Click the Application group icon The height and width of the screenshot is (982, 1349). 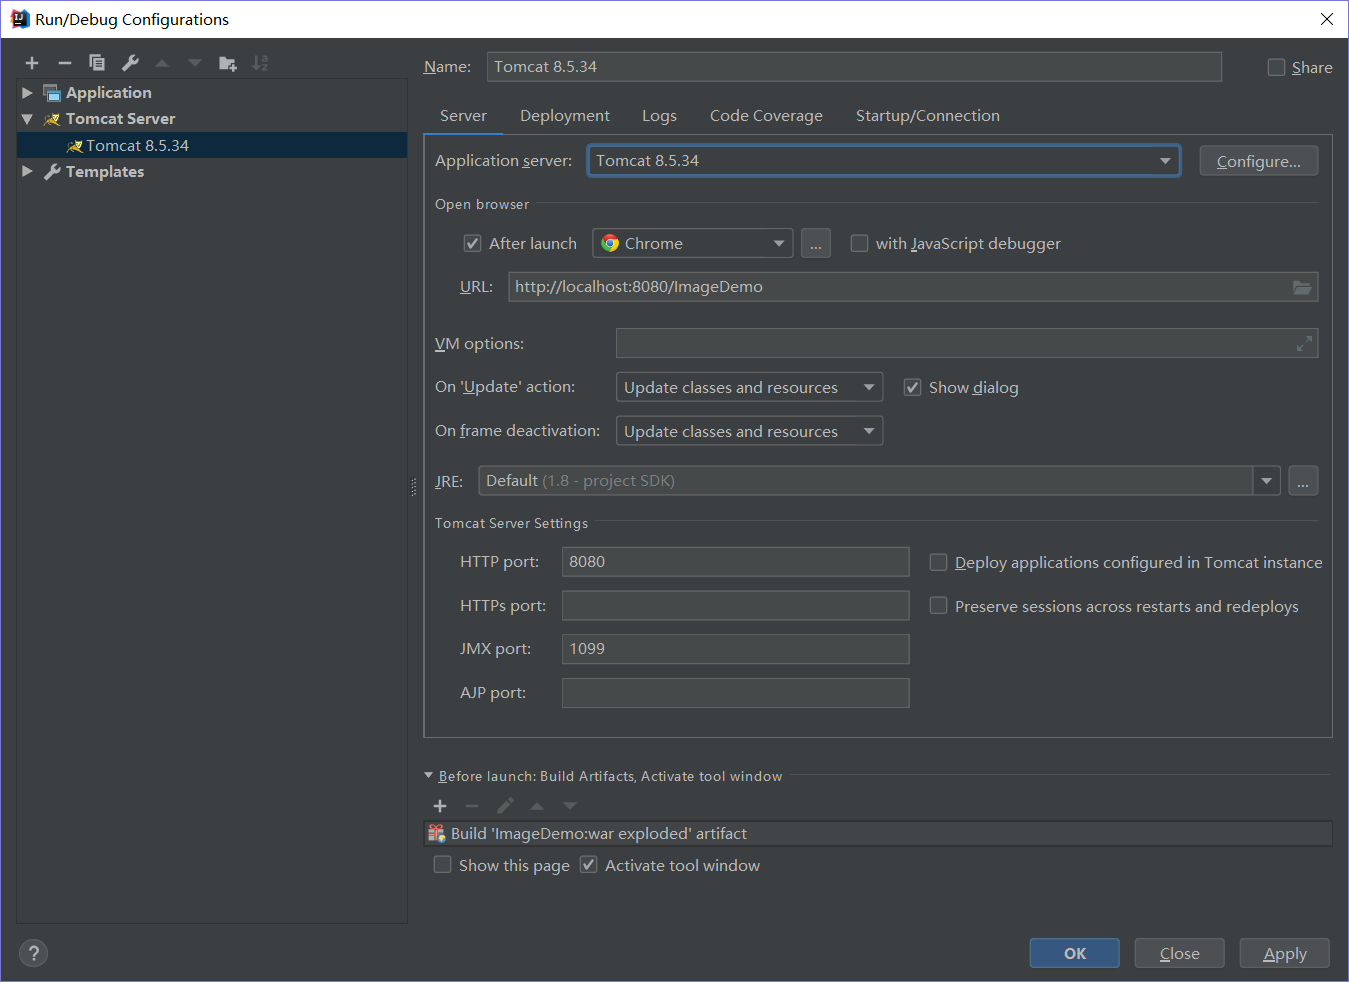coord(52,93)
